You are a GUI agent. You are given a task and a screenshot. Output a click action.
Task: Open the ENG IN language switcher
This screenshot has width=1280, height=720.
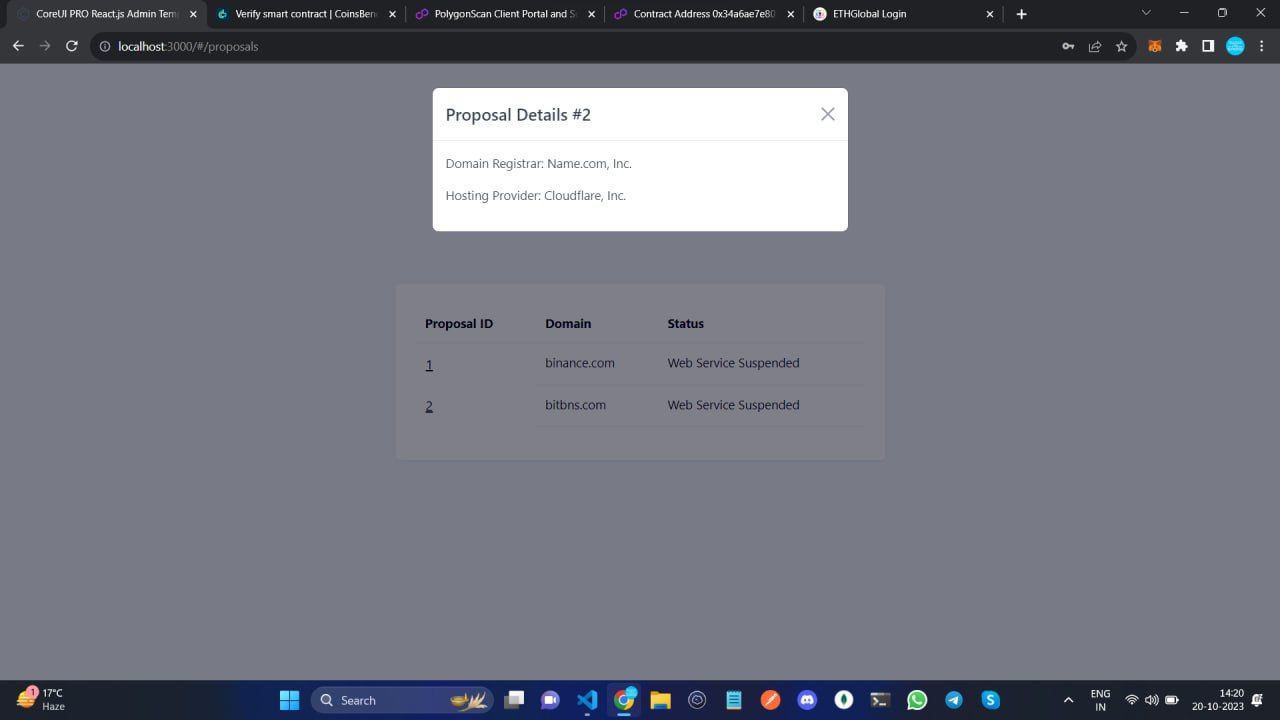pyautogui.click(x=1100, y=700)
